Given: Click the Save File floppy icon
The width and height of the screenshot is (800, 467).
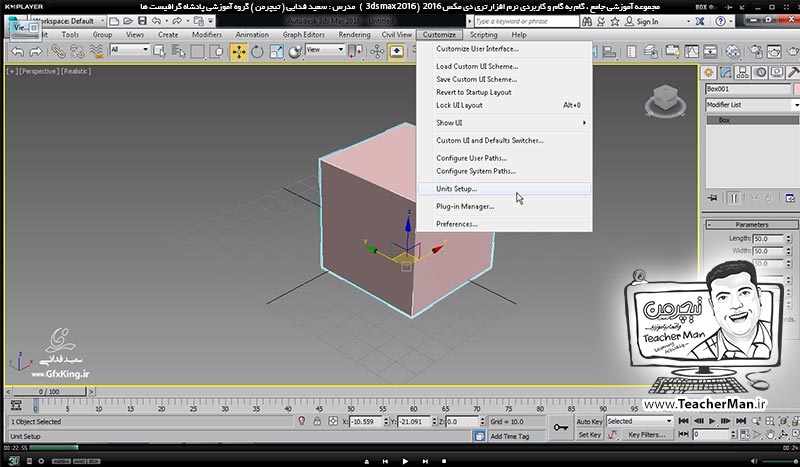Looking at the screenshot, I should click(142, 21).
